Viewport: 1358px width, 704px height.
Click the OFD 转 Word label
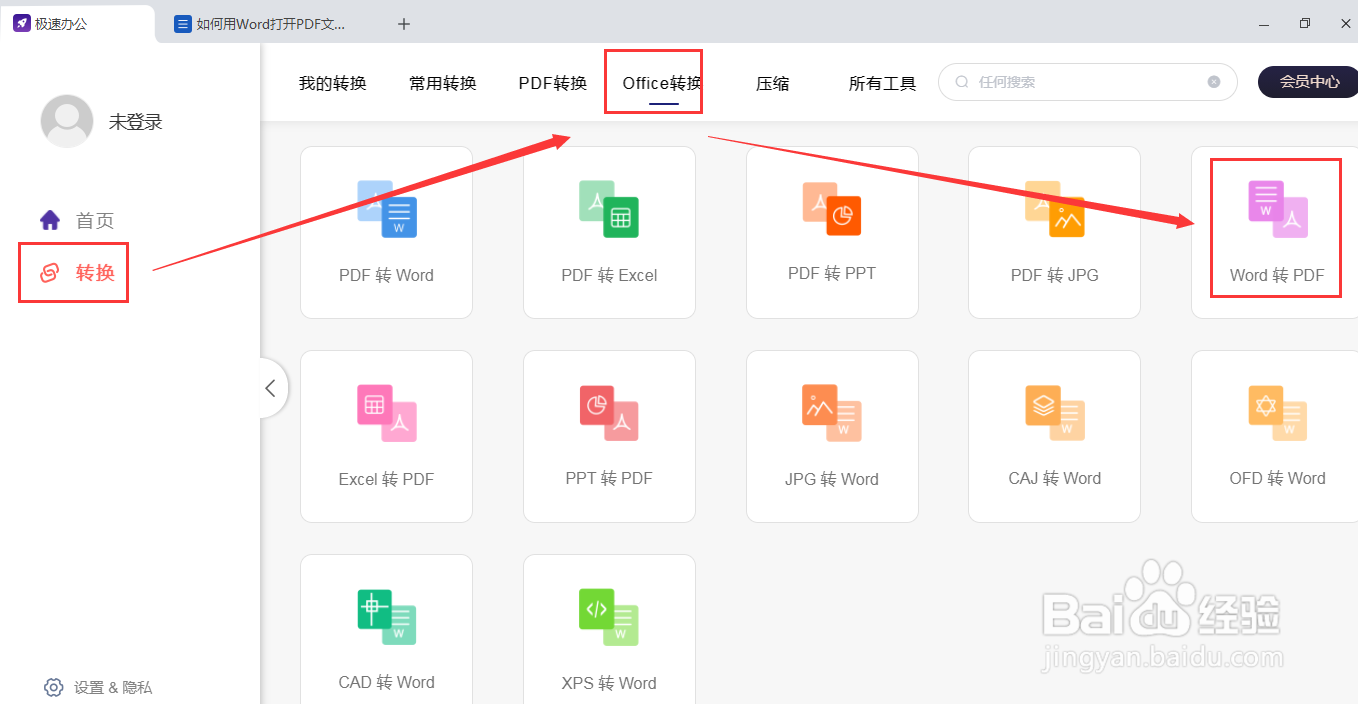pyautogui.click(x=1278, y=478)
